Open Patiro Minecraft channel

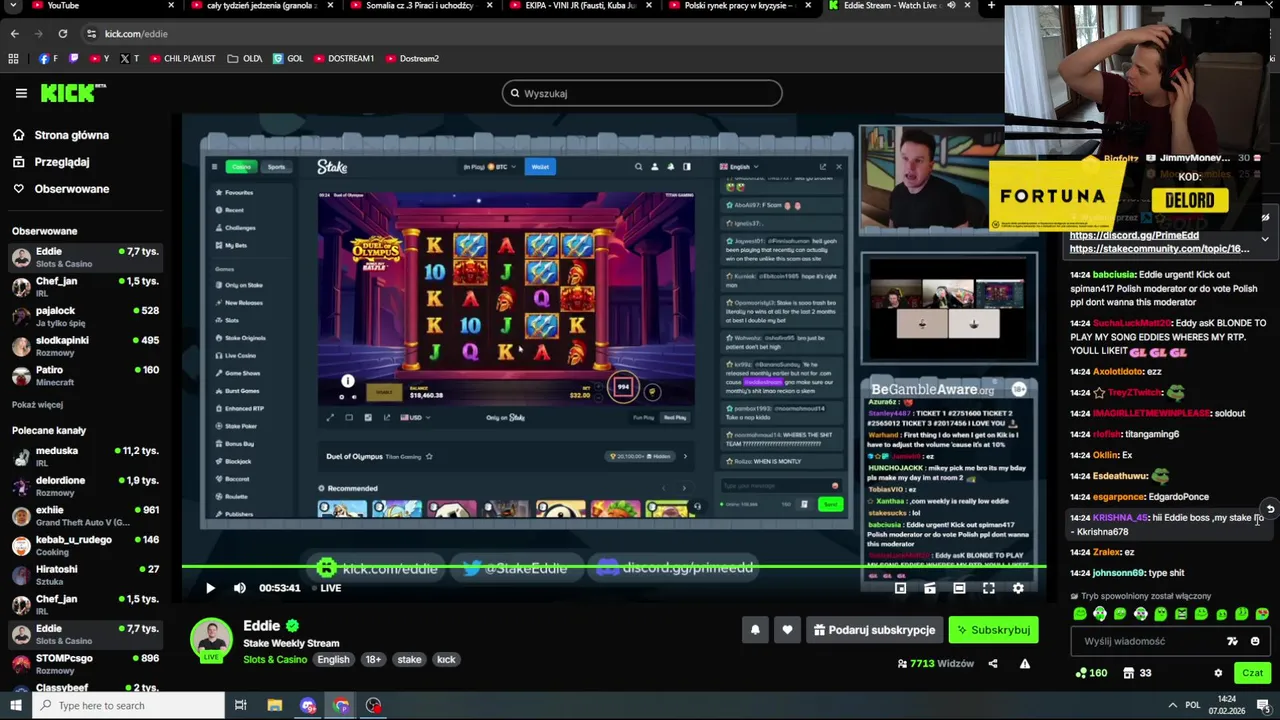[x=86, y=375]
